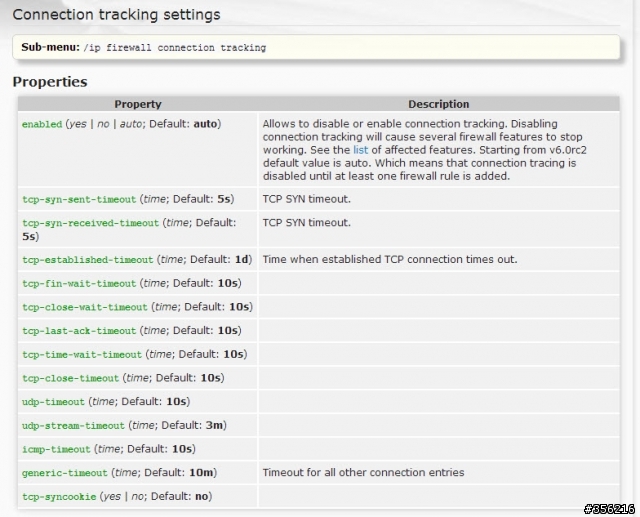Viewport: 640px width, 517px height.
Task: Click the 'Description' column header
Action: pyautogui.click(x=439, y=104)
